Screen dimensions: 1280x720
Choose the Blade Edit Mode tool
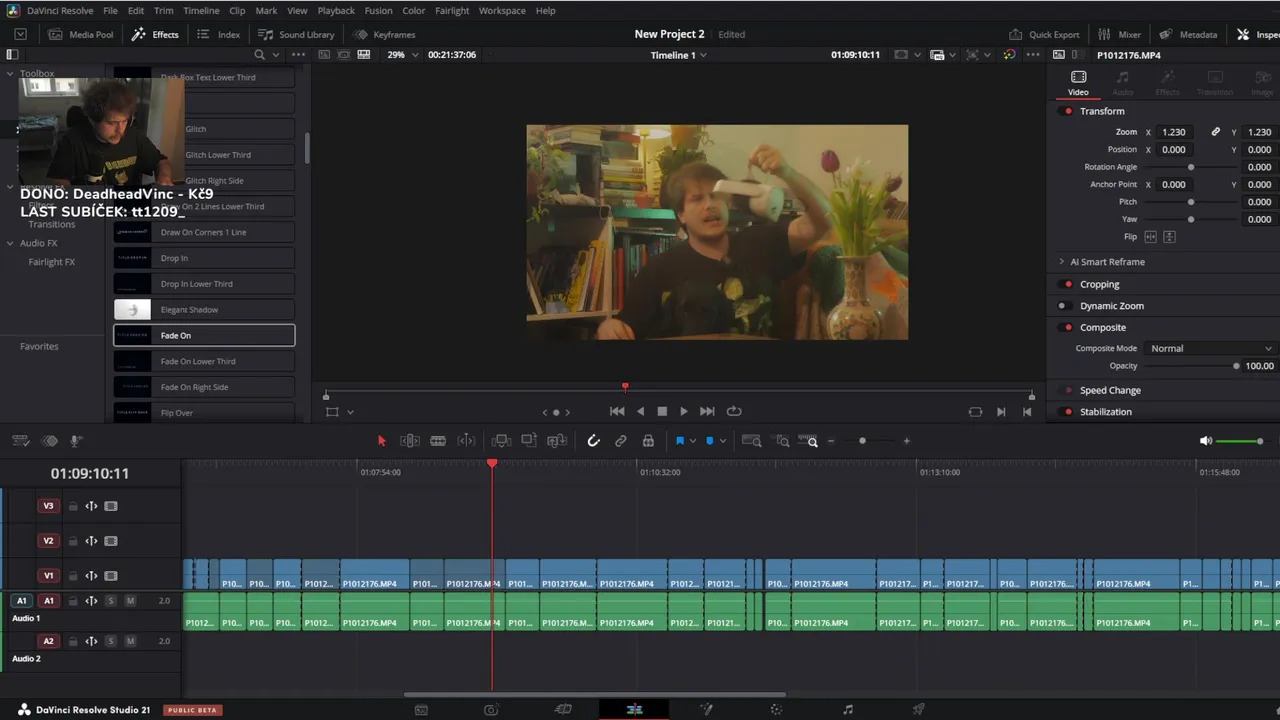438,441
